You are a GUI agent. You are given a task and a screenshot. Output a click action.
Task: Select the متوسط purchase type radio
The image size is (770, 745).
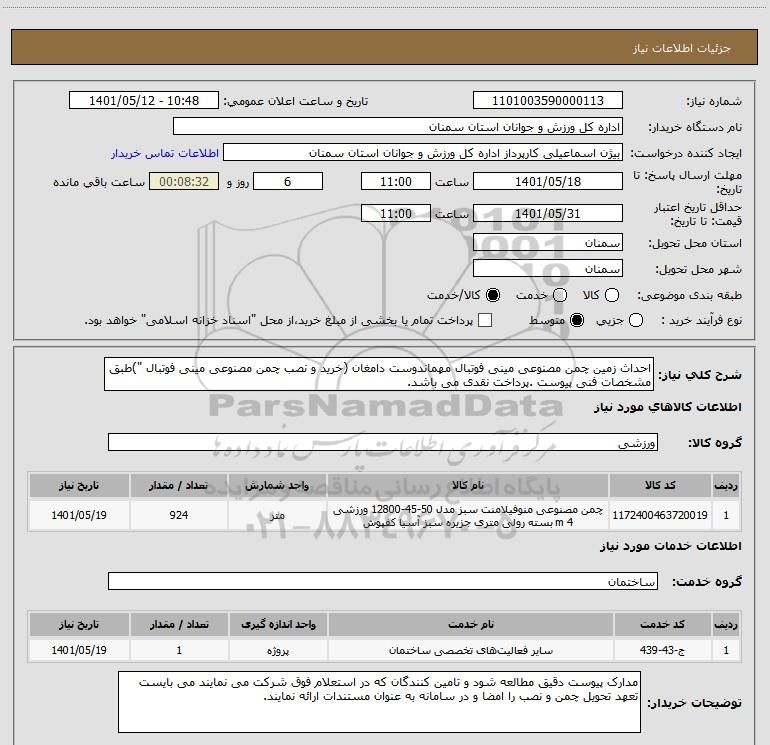coord(577,321)
